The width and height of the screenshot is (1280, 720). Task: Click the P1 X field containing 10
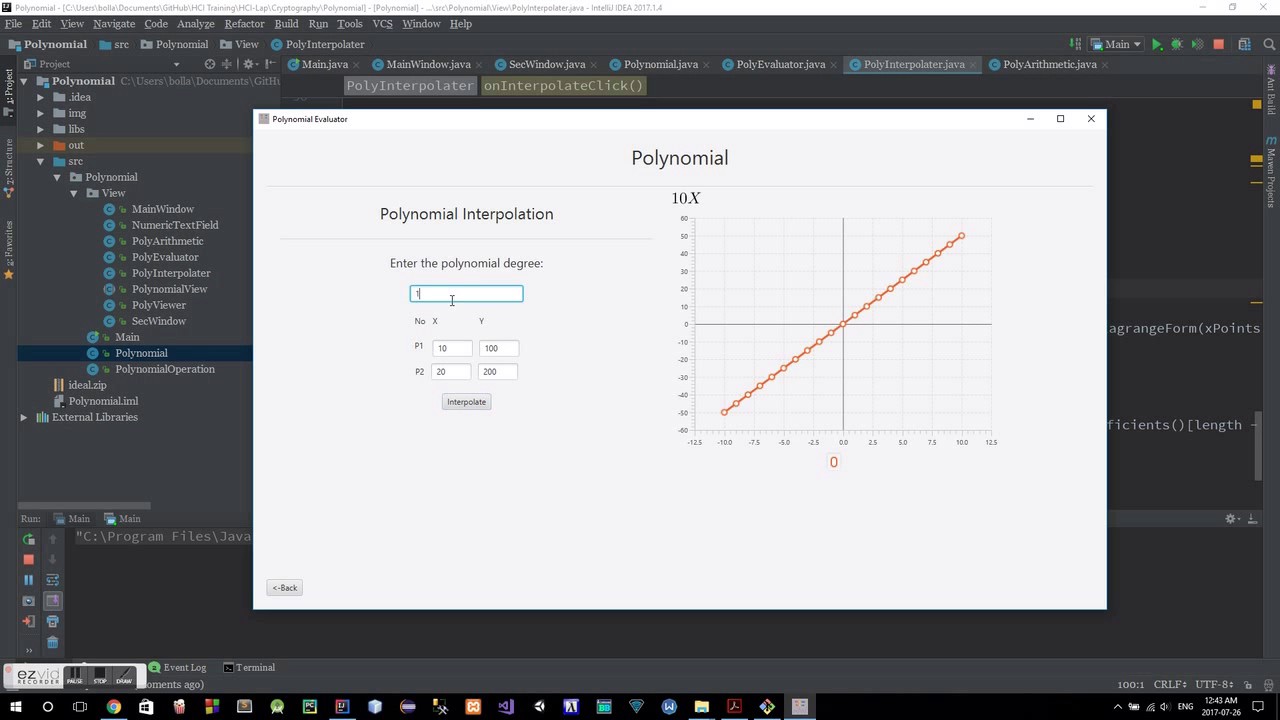click(452, 348)
